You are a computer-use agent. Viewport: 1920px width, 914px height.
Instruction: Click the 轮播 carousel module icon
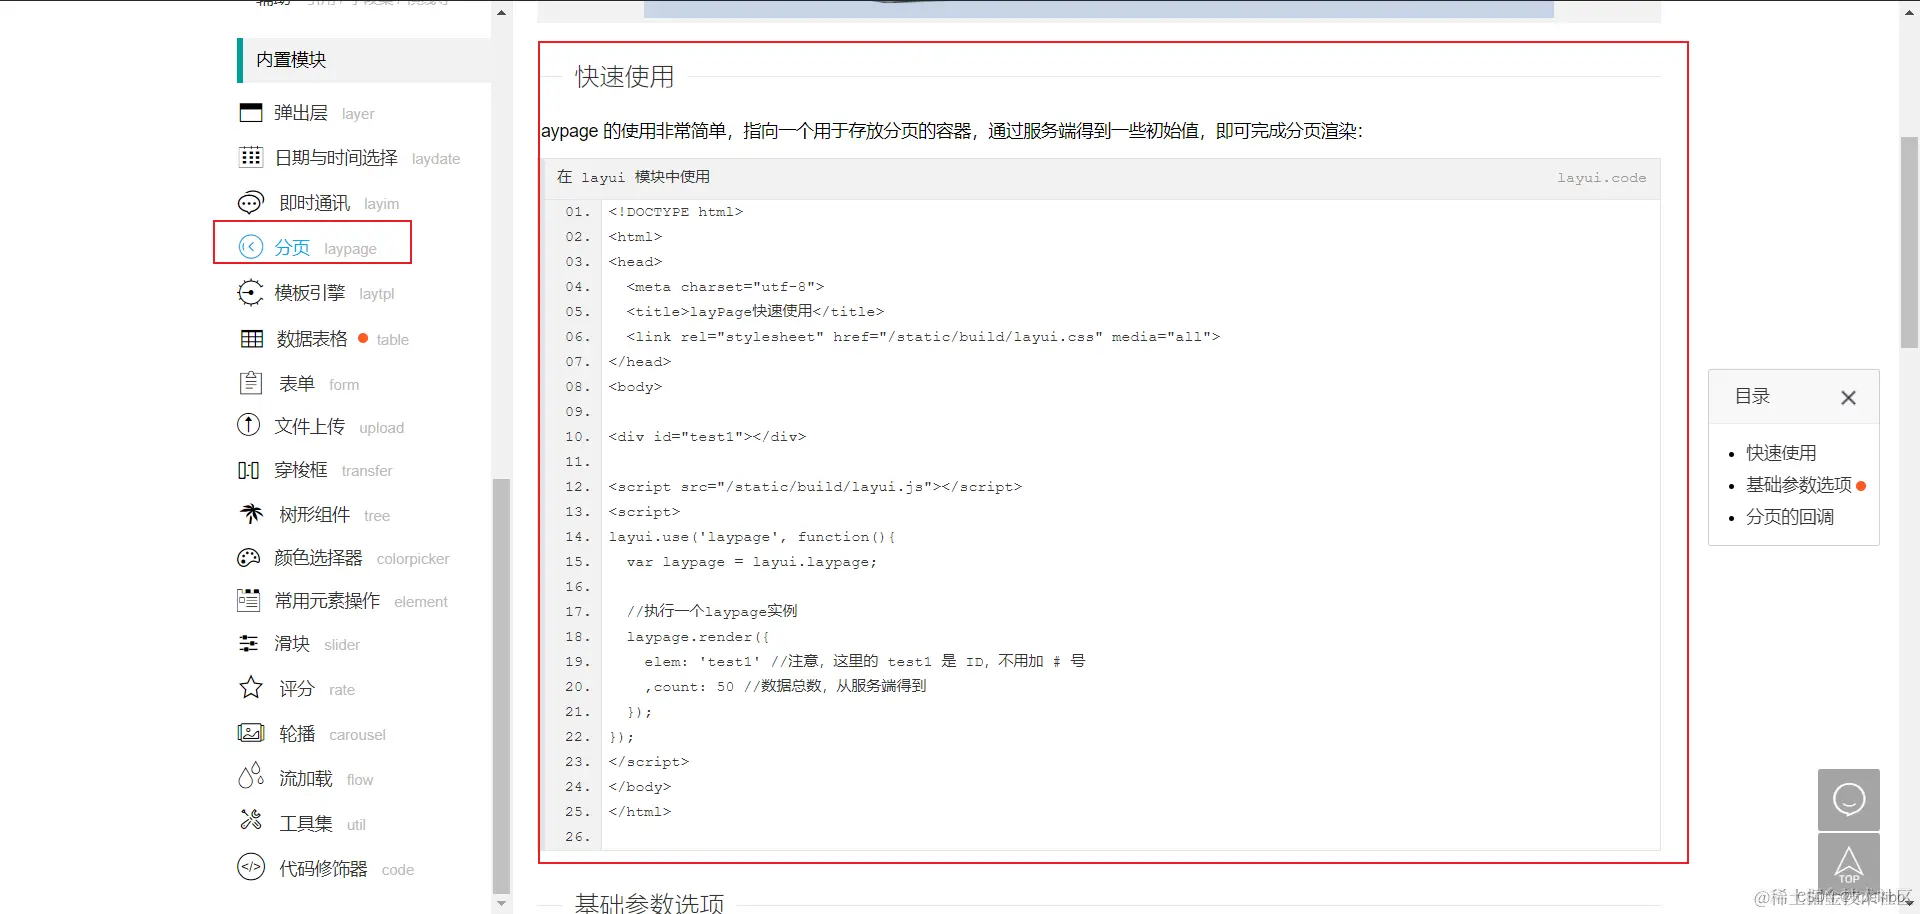click(251, 732)
